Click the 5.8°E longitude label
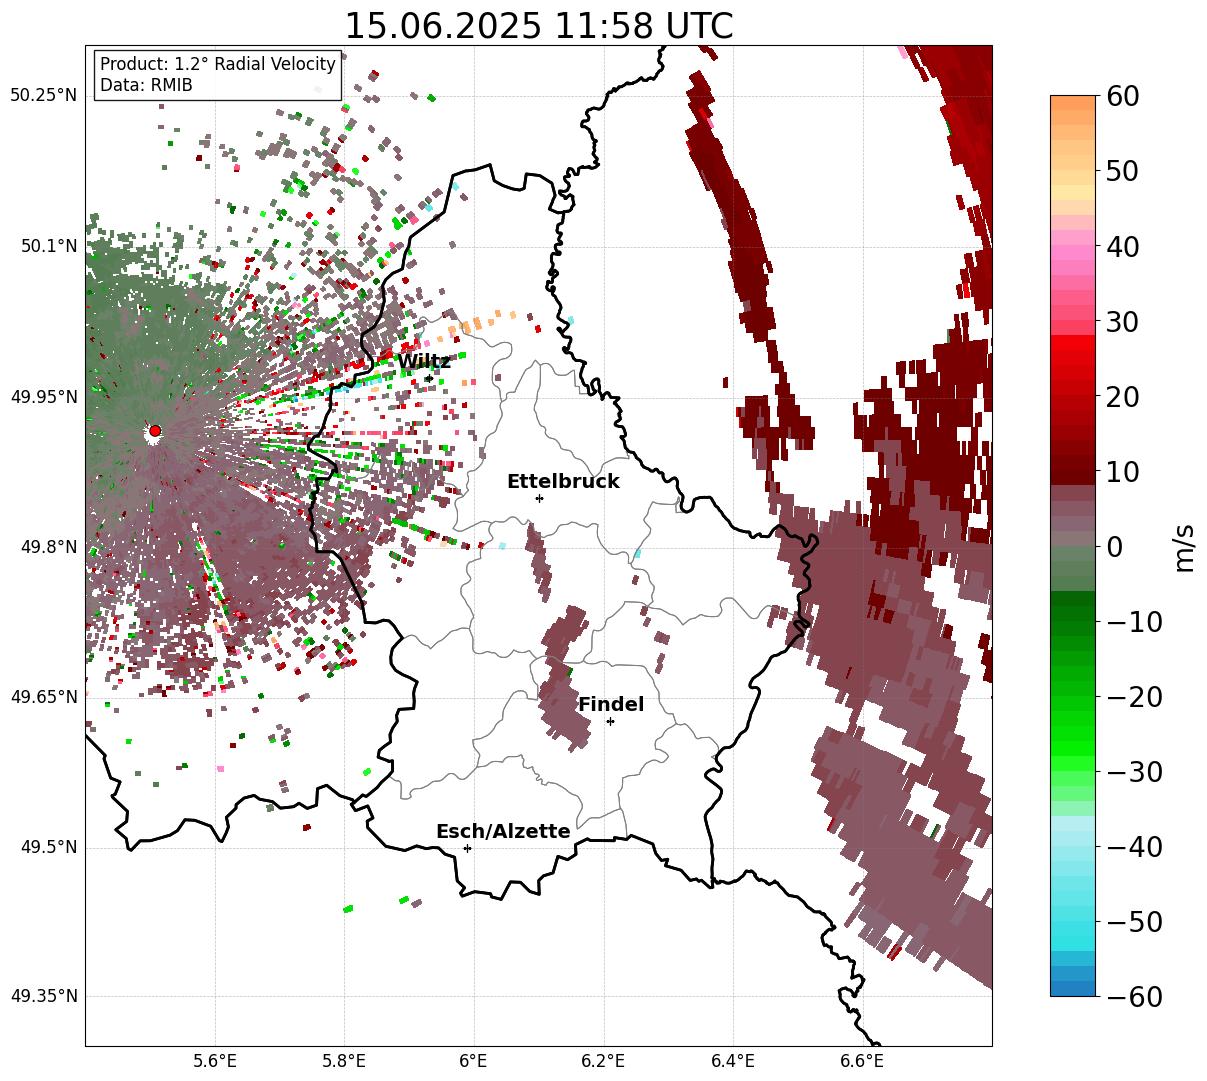The height and width of the screenshot is (1081, 1207). tap(344, 1060)
